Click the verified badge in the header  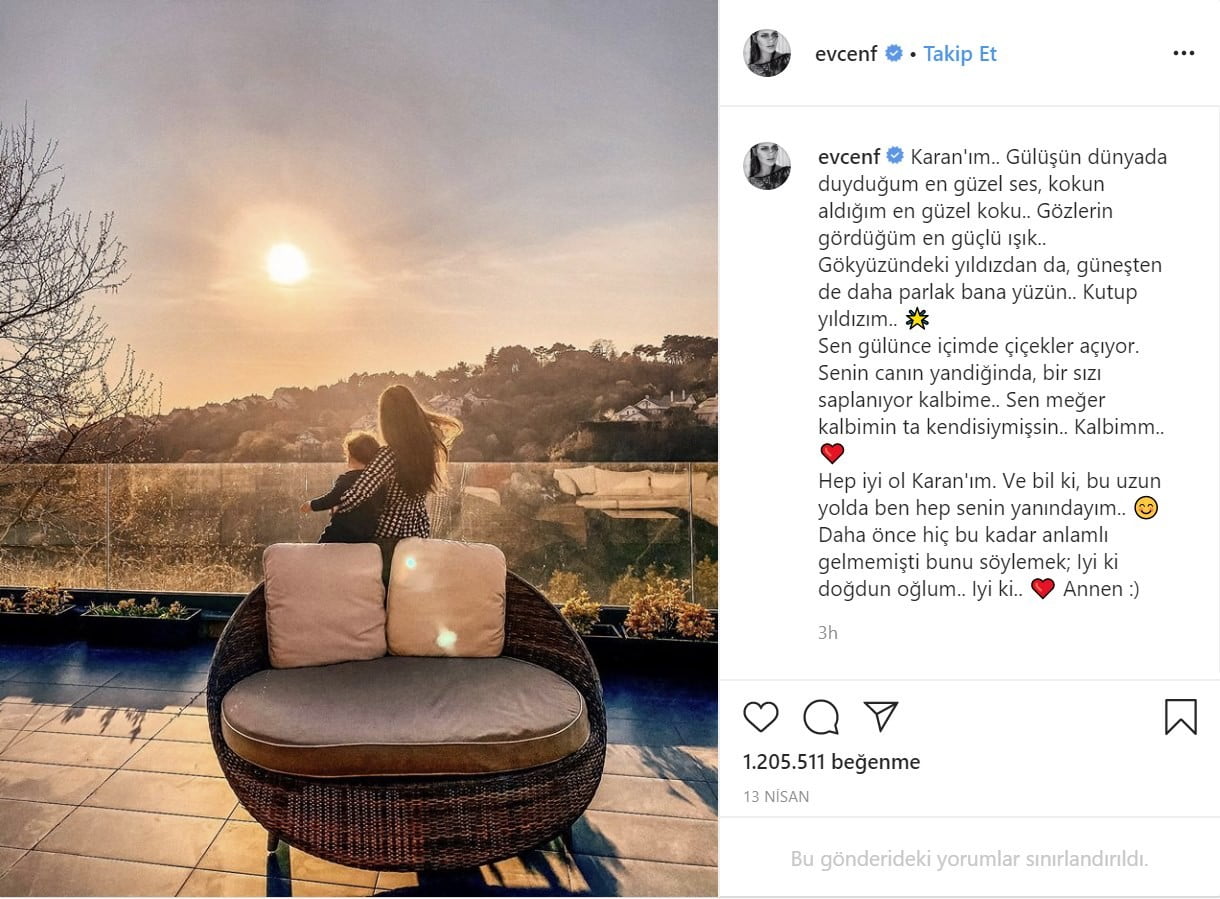(x=894, y=54)
